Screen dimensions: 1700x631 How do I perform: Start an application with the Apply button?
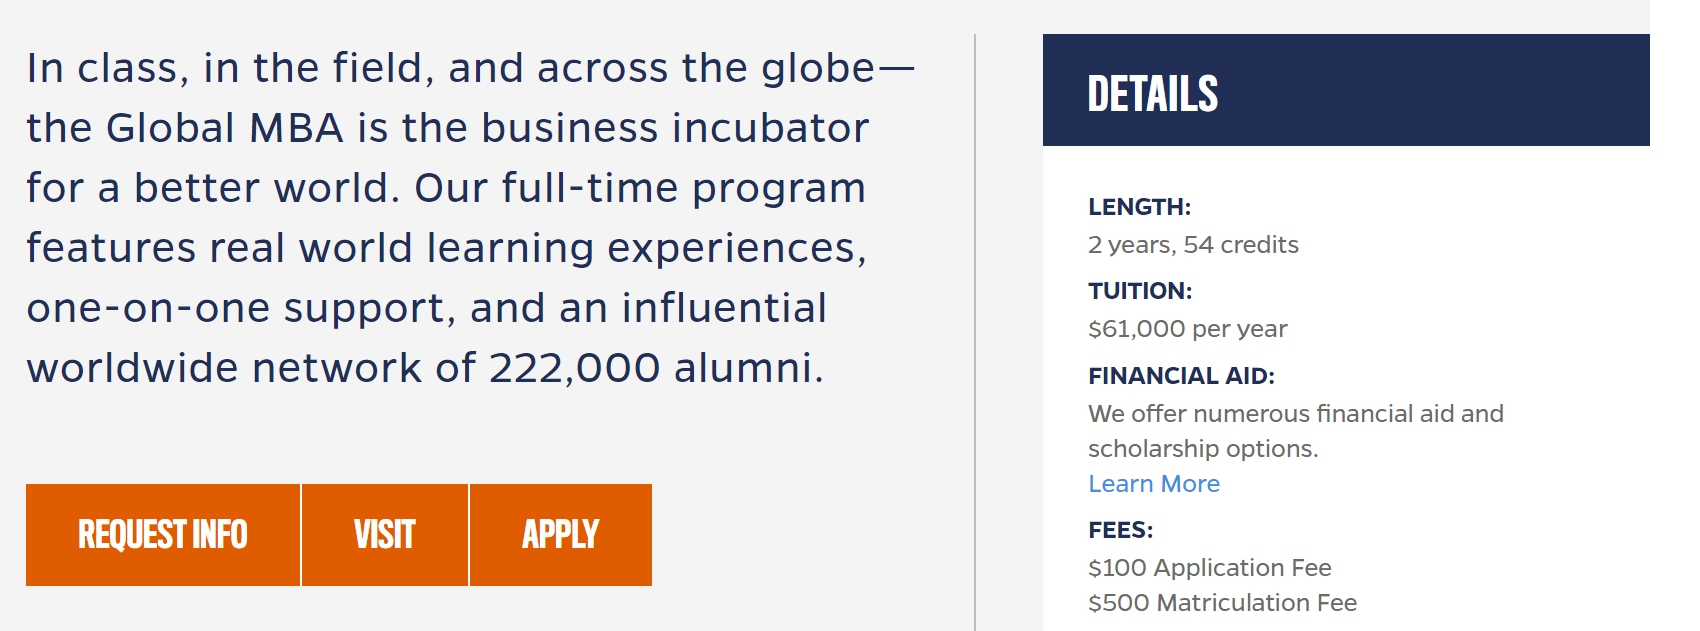(560, 535)
